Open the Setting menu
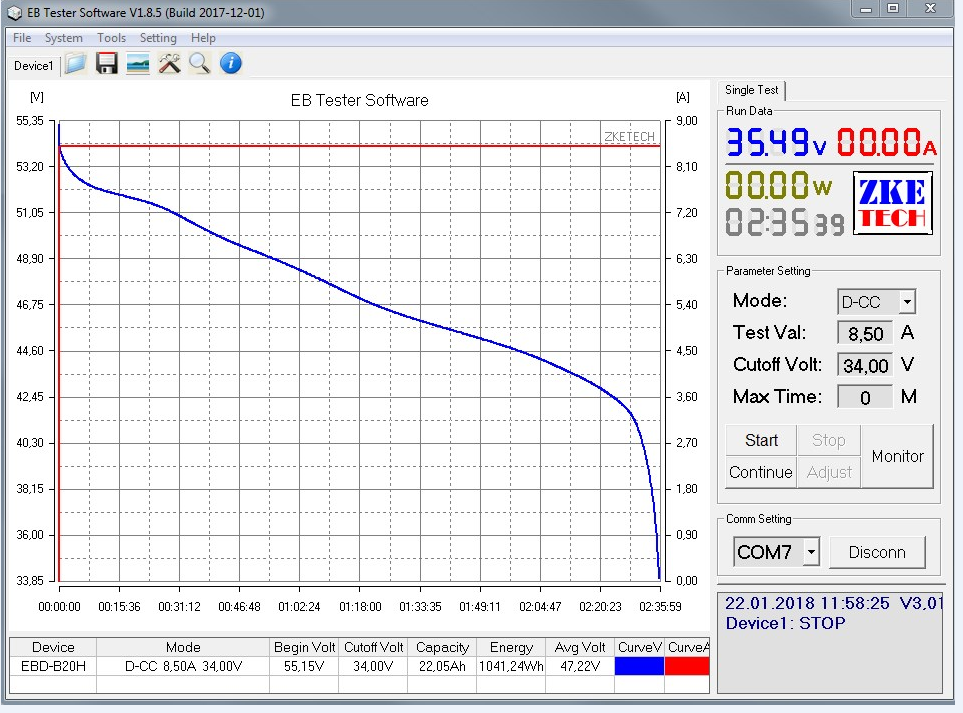Viewport: 963px width, 713px height. [158, 38]
